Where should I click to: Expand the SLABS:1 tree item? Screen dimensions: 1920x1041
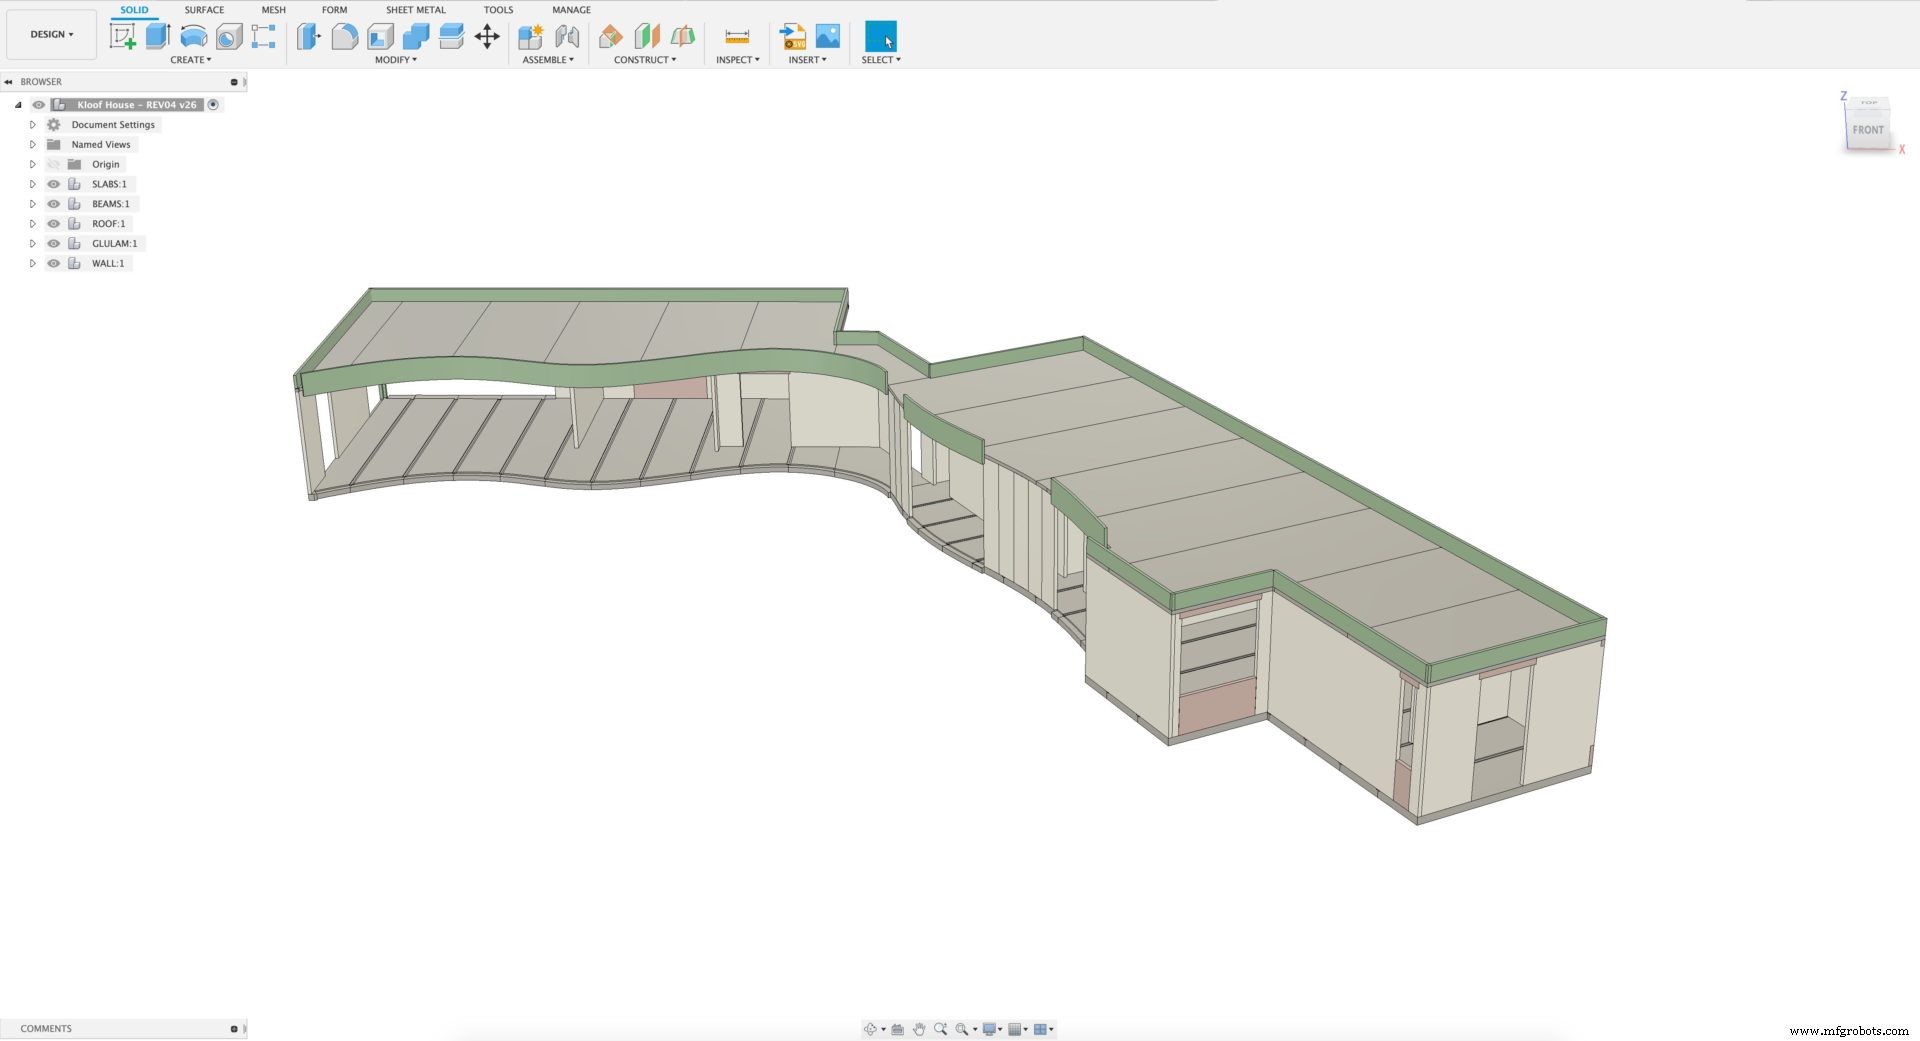pos(33,184)
